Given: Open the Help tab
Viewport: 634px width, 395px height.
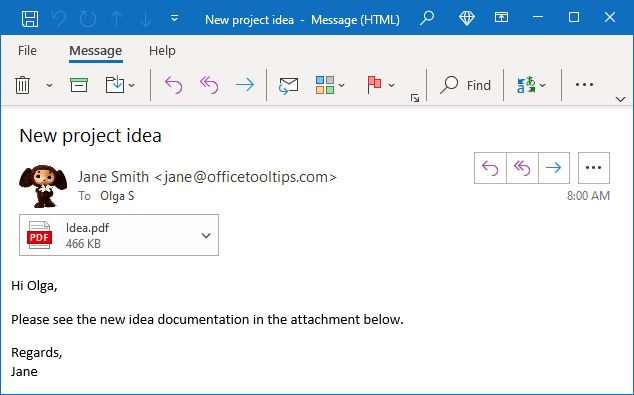Looking at the screenshot, I should tap(162, 51).
